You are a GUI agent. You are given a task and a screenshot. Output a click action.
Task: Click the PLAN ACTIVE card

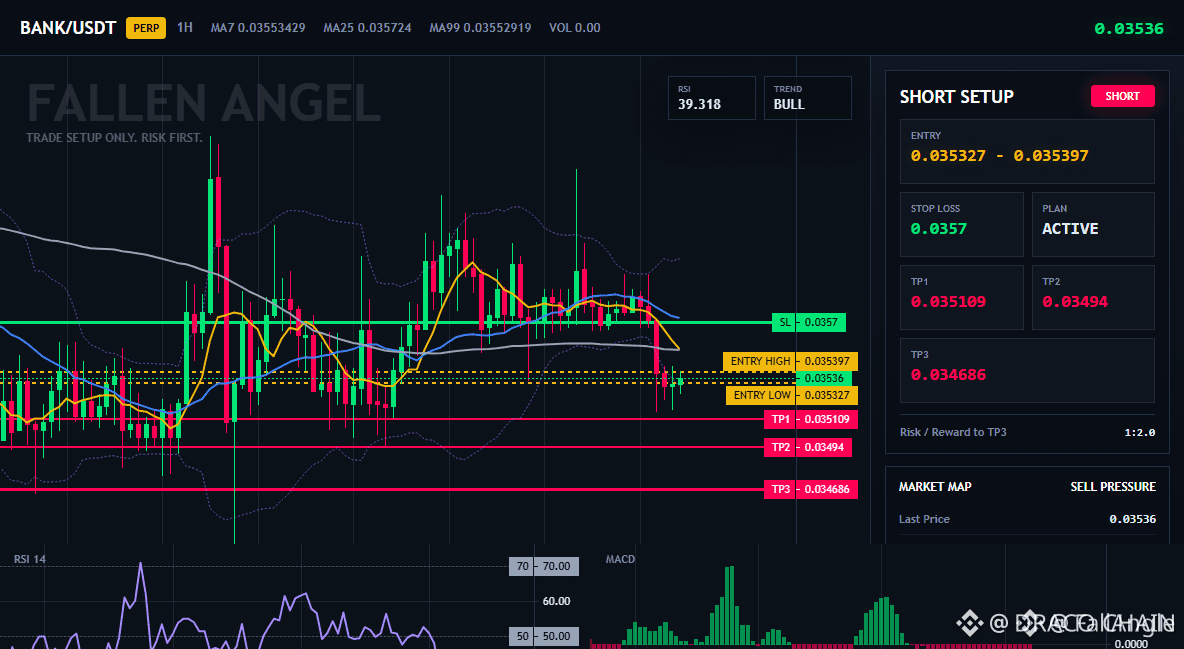point(1093,224)
